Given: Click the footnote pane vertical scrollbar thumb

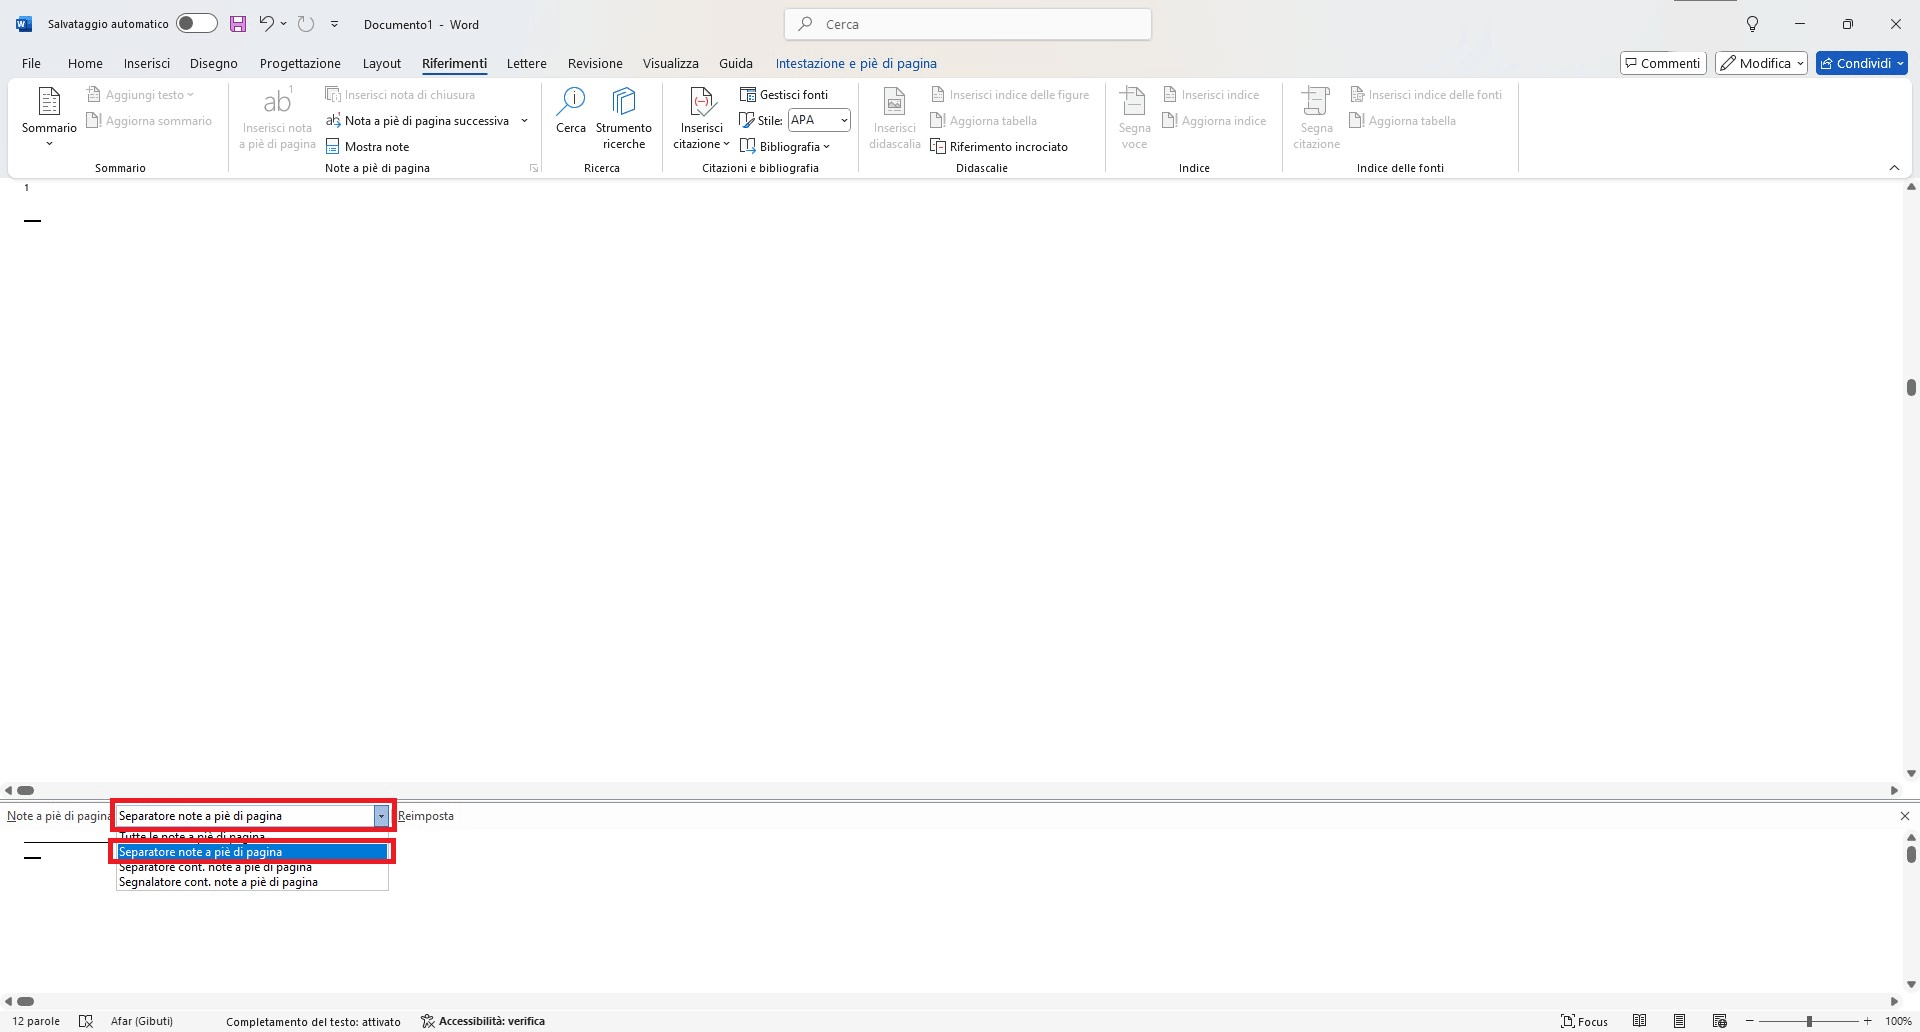Looking at the screenshot, I should (1911, 854).
